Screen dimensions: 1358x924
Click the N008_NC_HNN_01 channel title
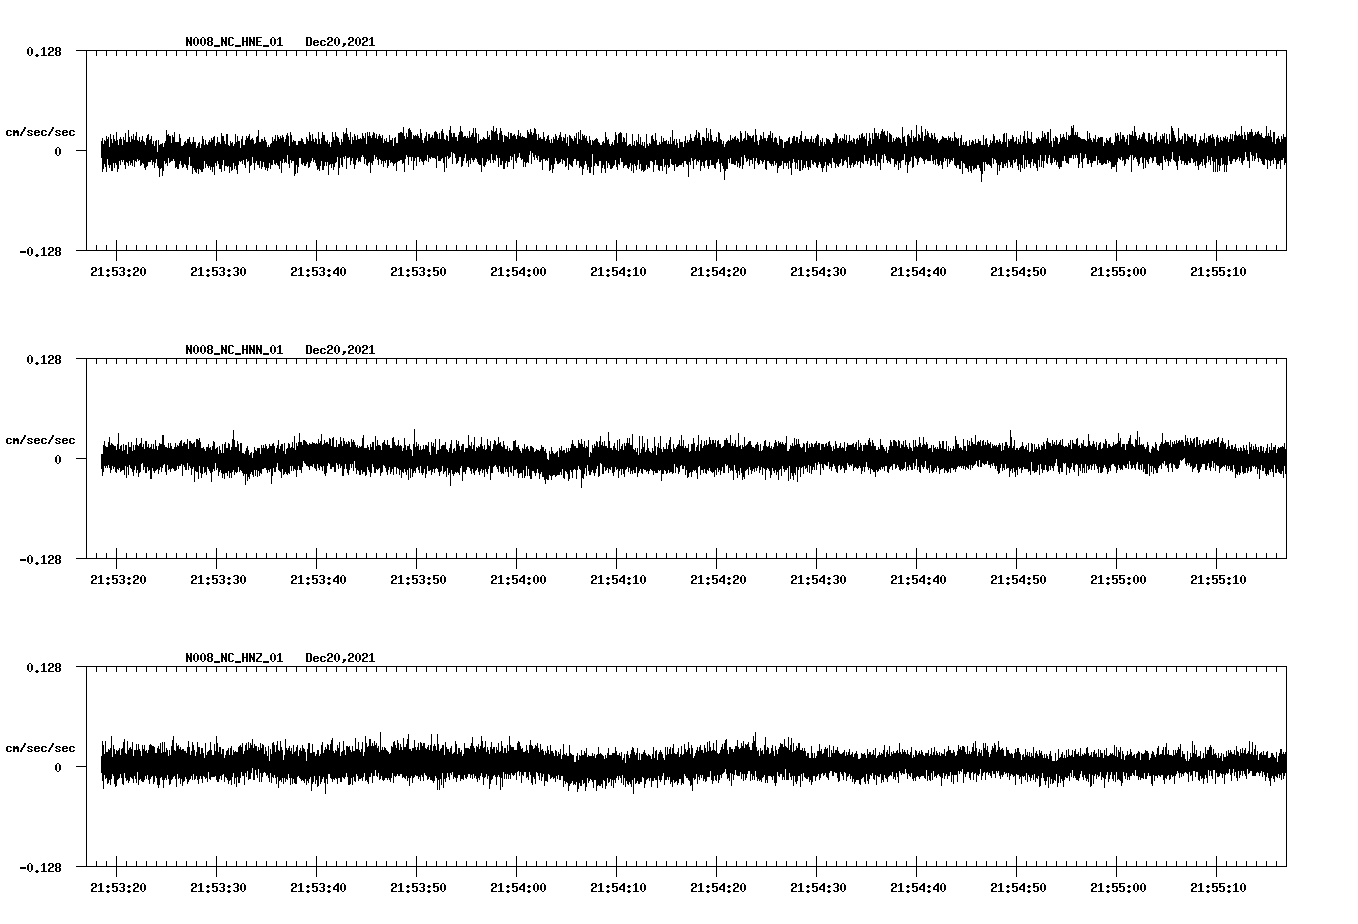coord(234,350)
